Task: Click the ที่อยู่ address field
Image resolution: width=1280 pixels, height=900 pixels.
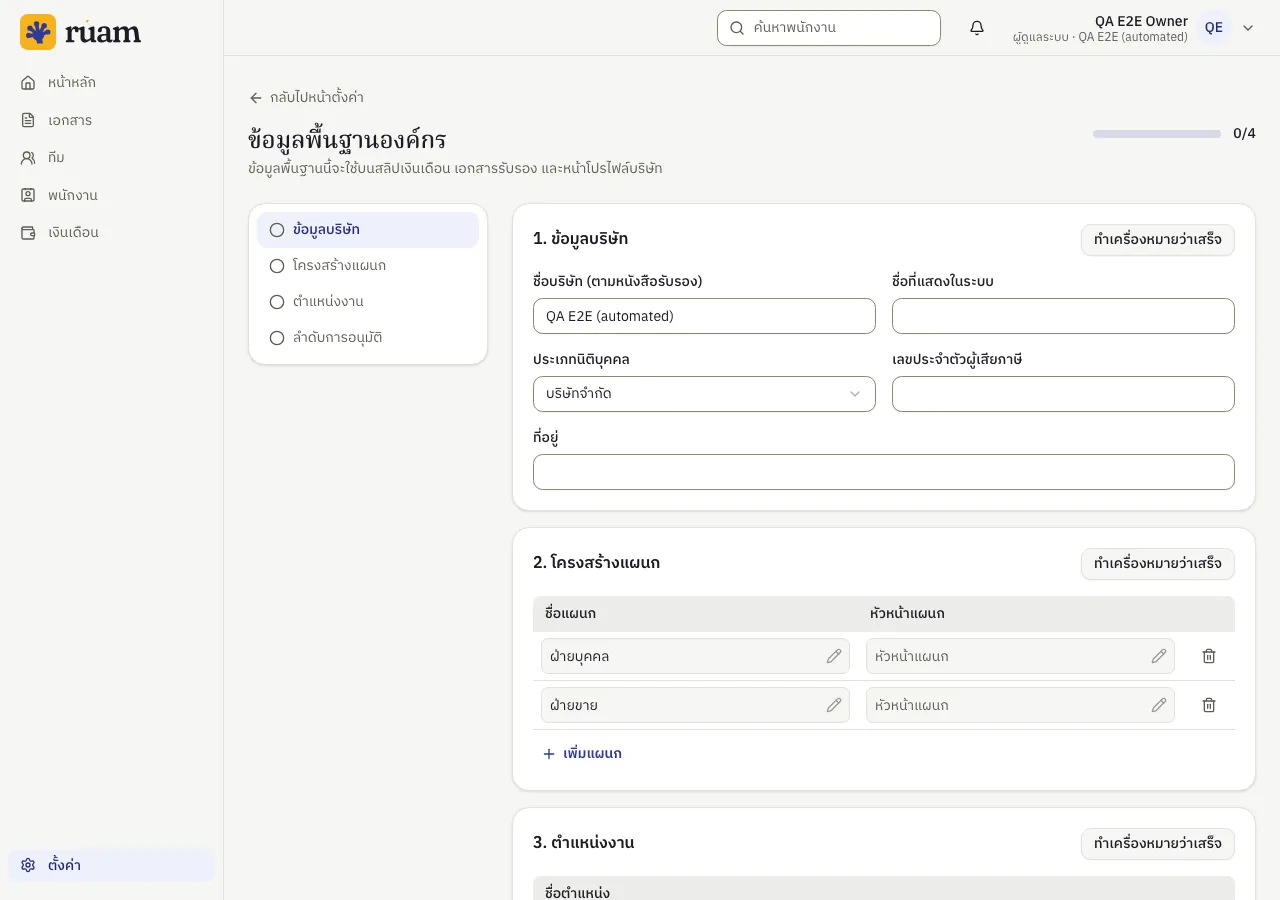Action: [884, 472]
